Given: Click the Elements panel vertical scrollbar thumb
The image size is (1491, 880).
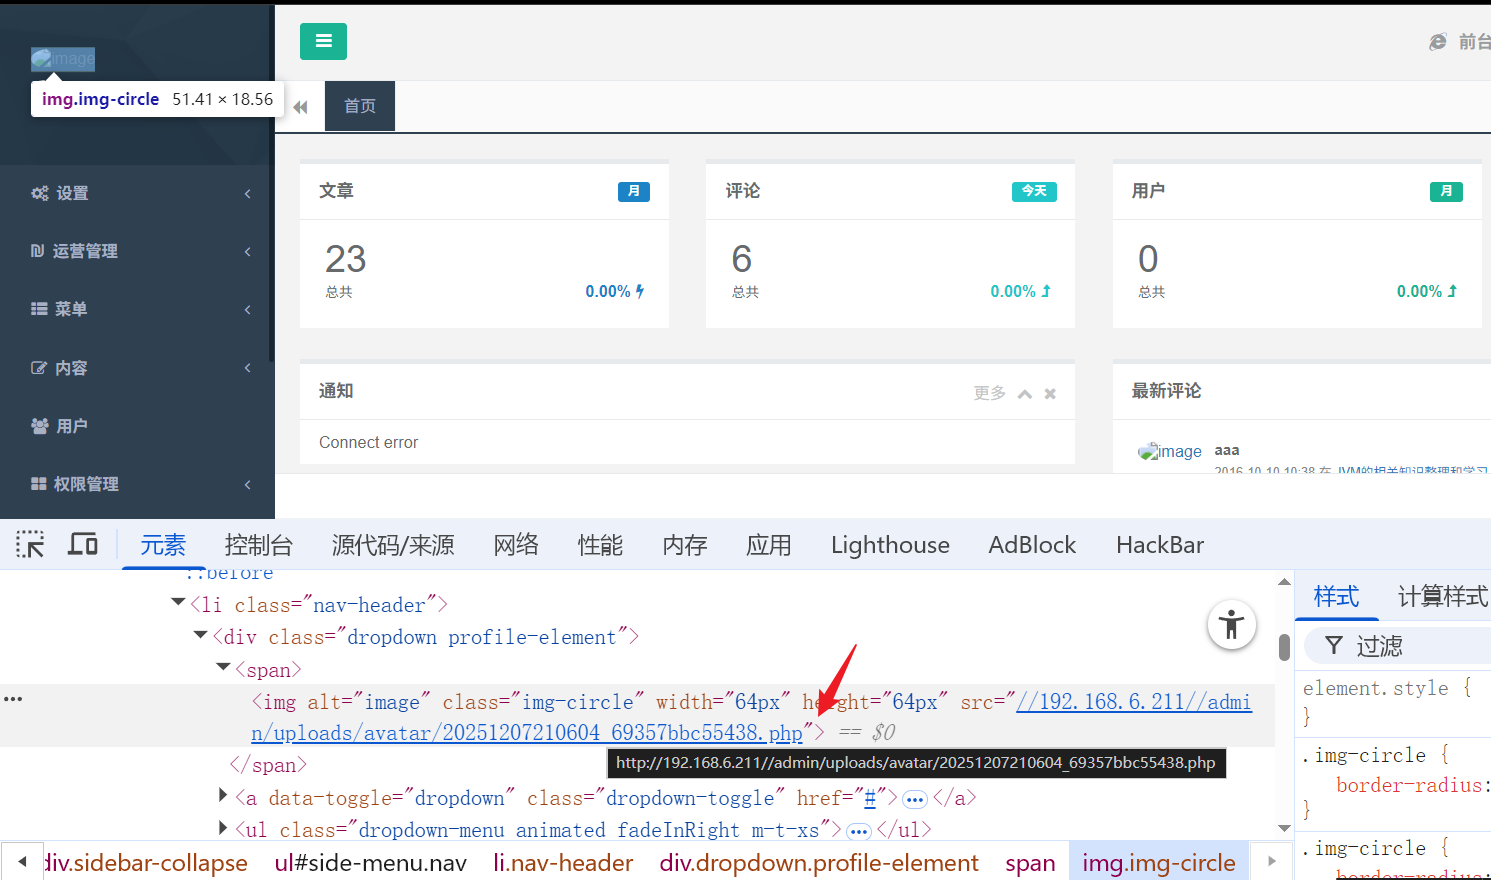Looking at the screenshot, I should tap(1284, 647).
